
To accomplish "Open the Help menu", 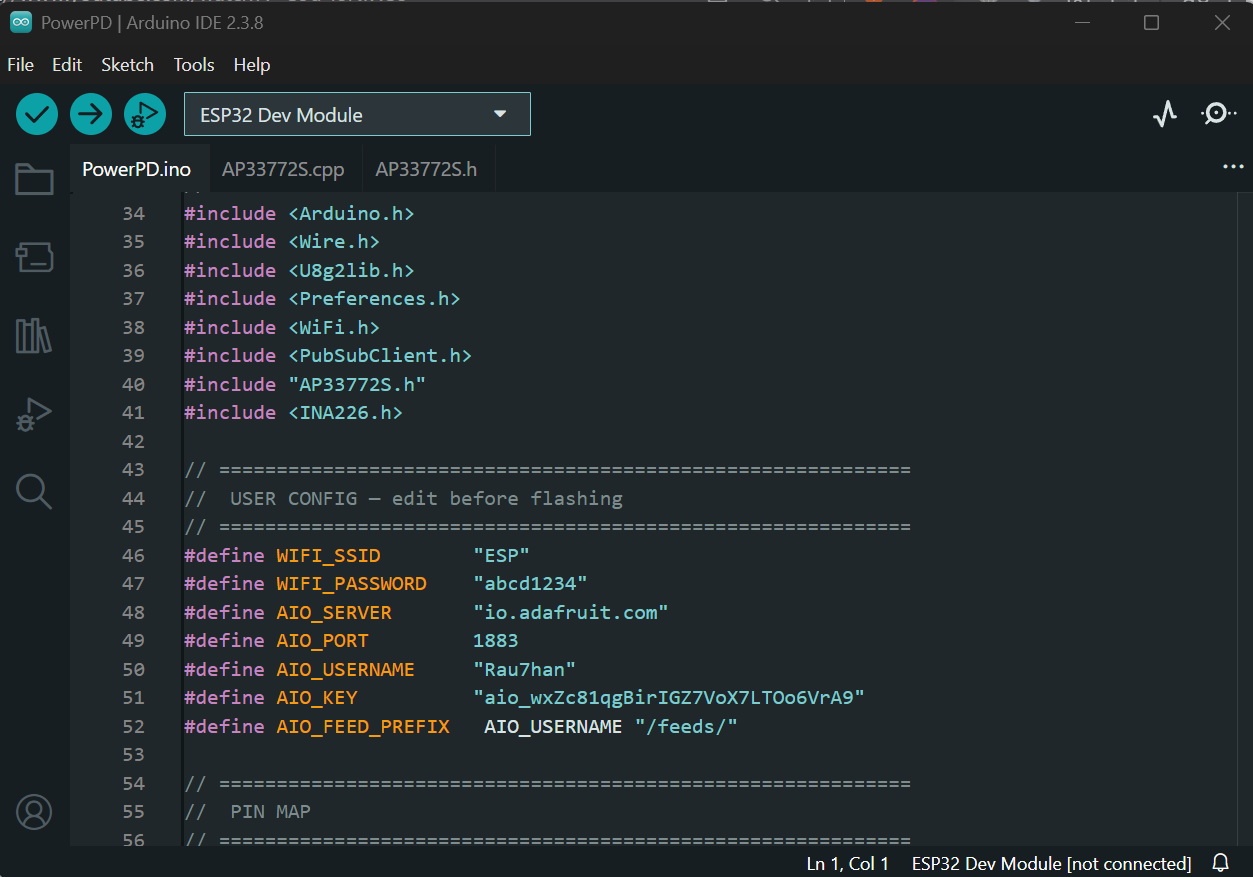I will tap(252, 64).
